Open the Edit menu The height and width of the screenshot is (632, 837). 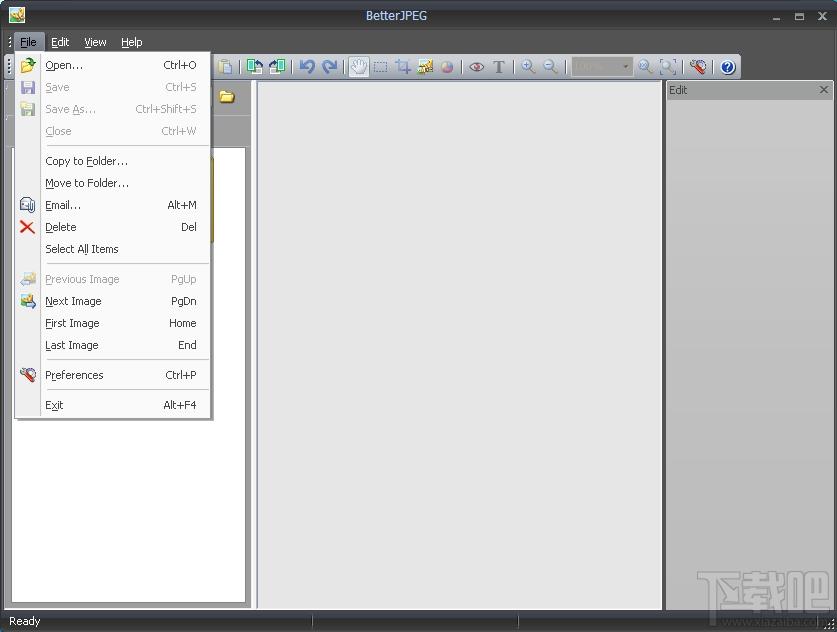click(60, 42)
